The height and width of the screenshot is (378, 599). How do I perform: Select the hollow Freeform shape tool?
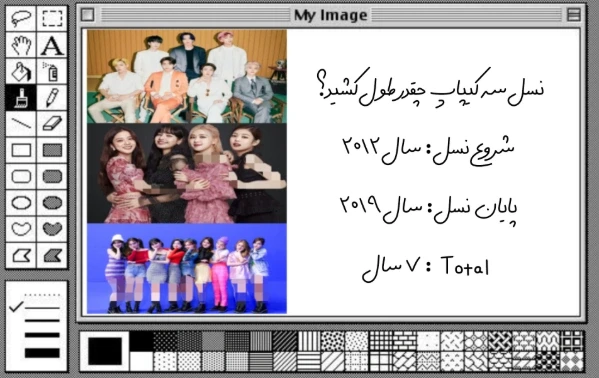[x=21, y=229]
